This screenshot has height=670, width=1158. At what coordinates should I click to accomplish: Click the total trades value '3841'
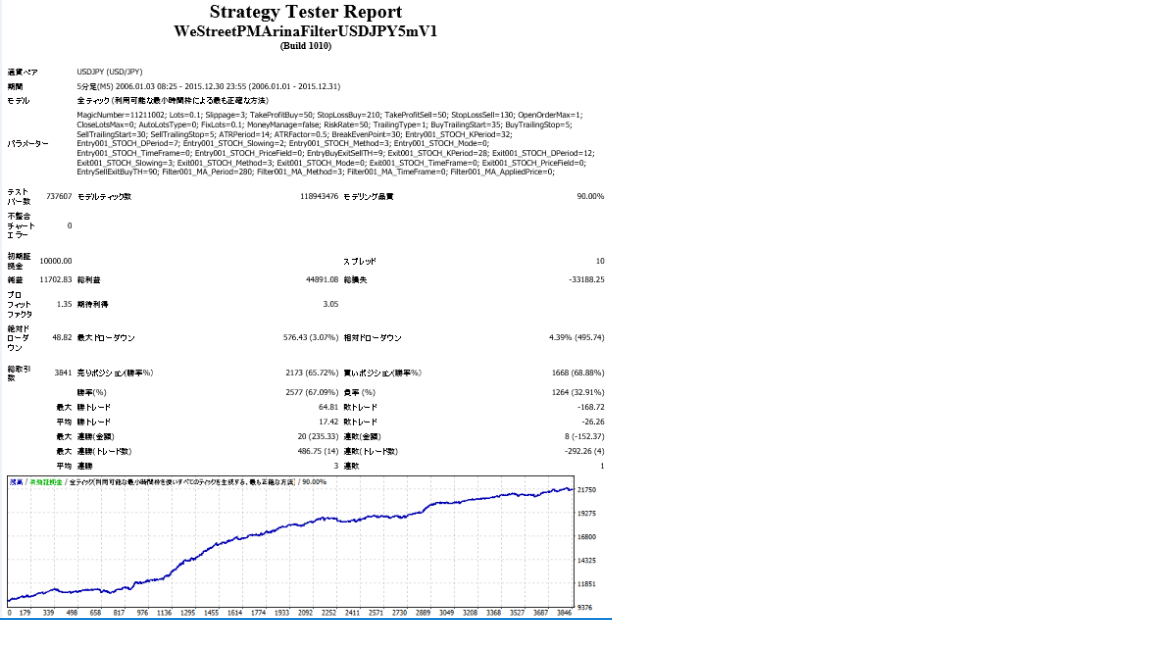(64, 373)
